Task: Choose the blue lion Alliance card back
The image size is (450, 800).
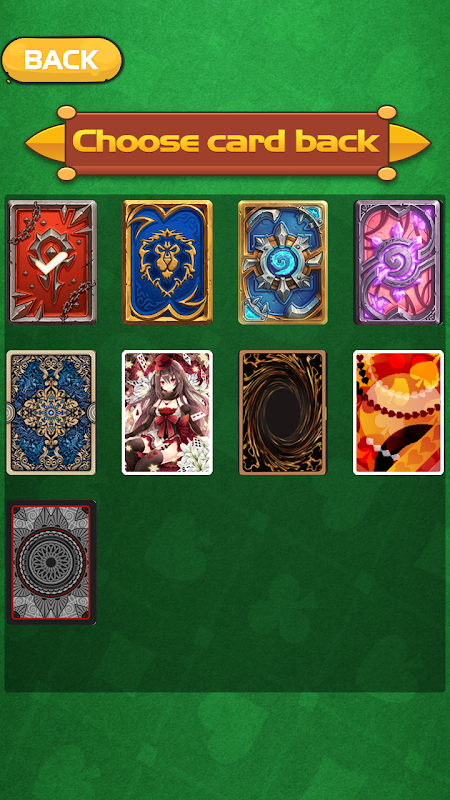Action: [x=167, y=262]
